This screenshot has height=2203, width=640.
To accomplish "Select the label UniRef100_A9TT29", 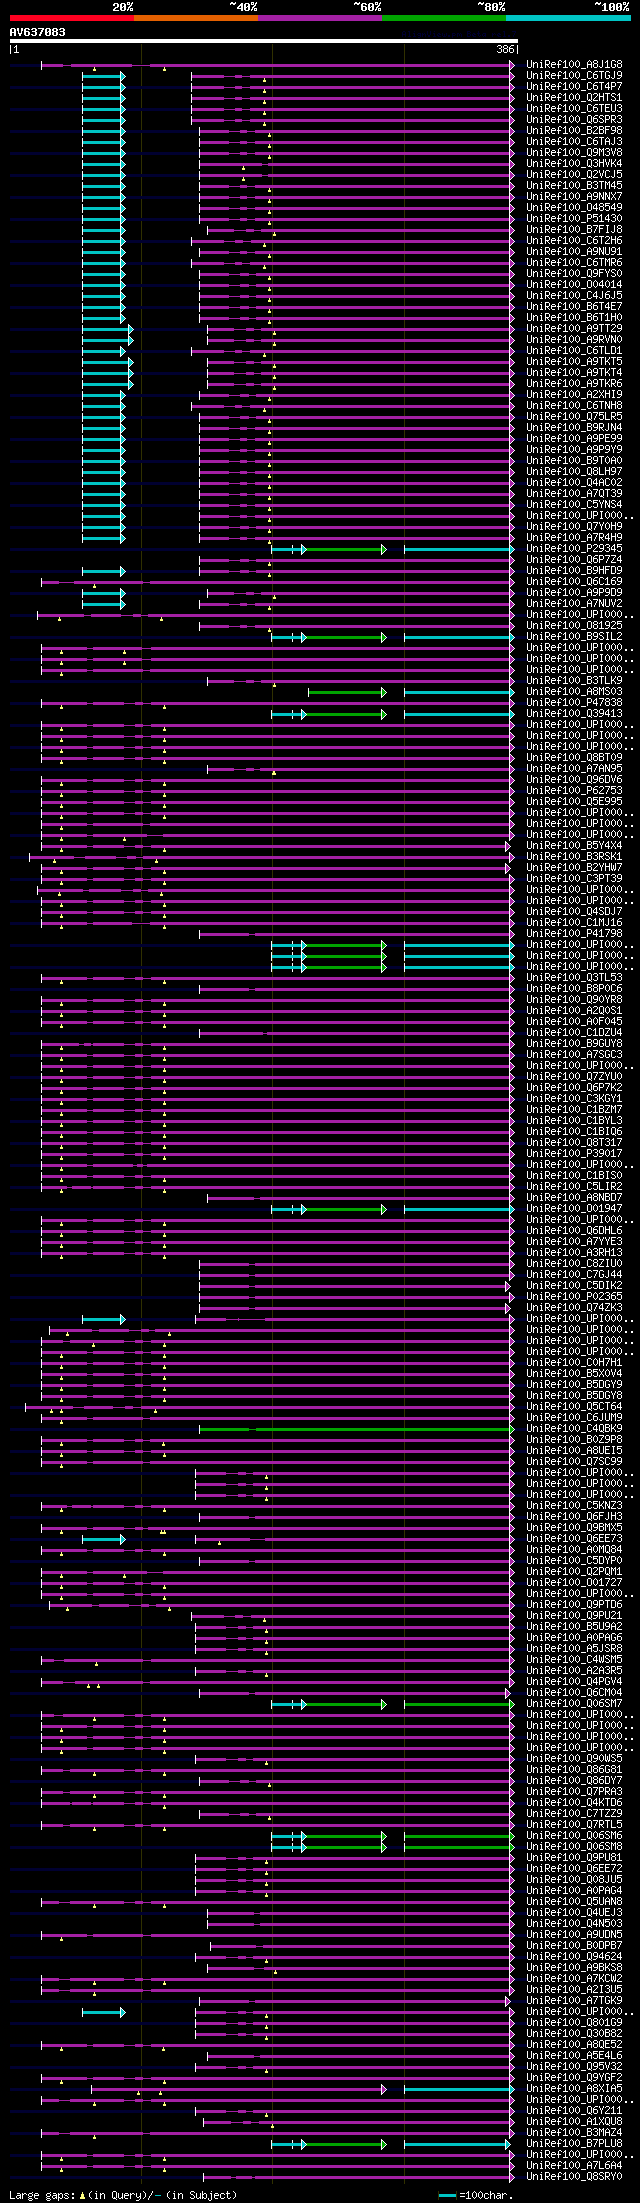I will coord(574,328).
